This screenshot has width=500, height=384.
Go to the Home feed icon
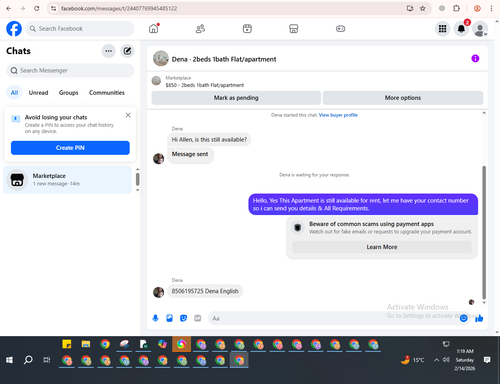click(154, 29)
